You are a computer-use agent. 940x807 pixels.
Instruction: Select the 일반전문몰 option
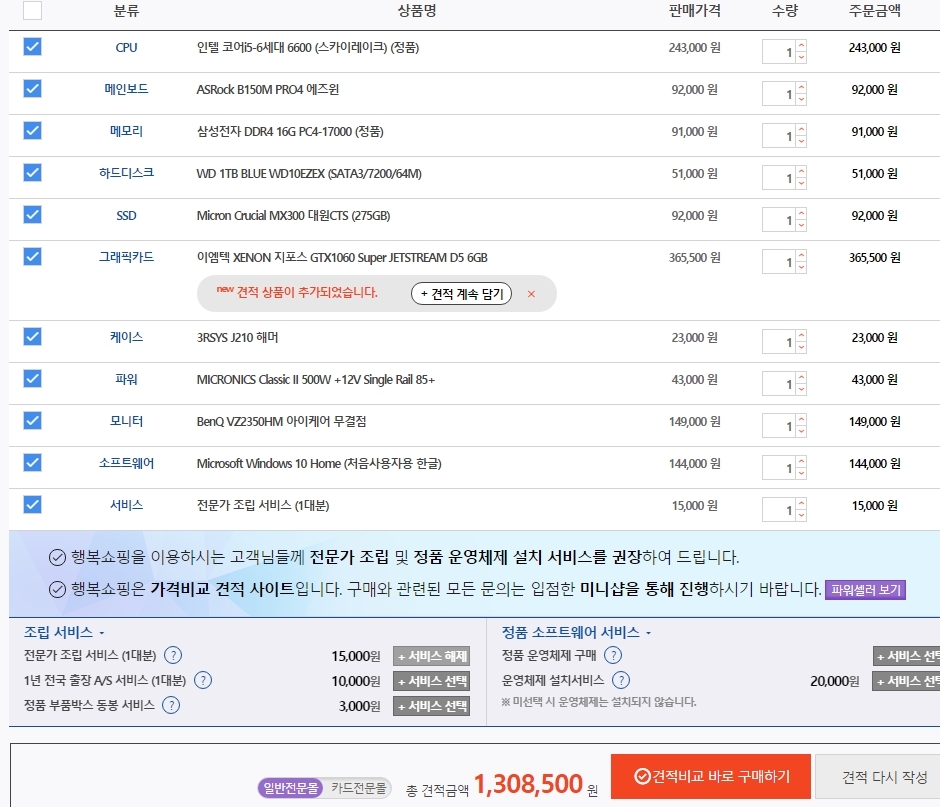(x=291, y=789)
